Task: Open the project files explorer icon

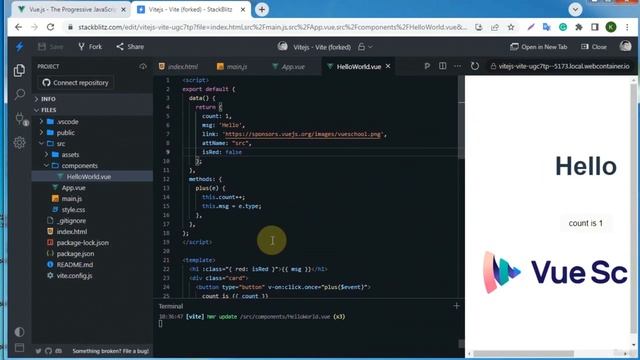Action: click(19, 71)
